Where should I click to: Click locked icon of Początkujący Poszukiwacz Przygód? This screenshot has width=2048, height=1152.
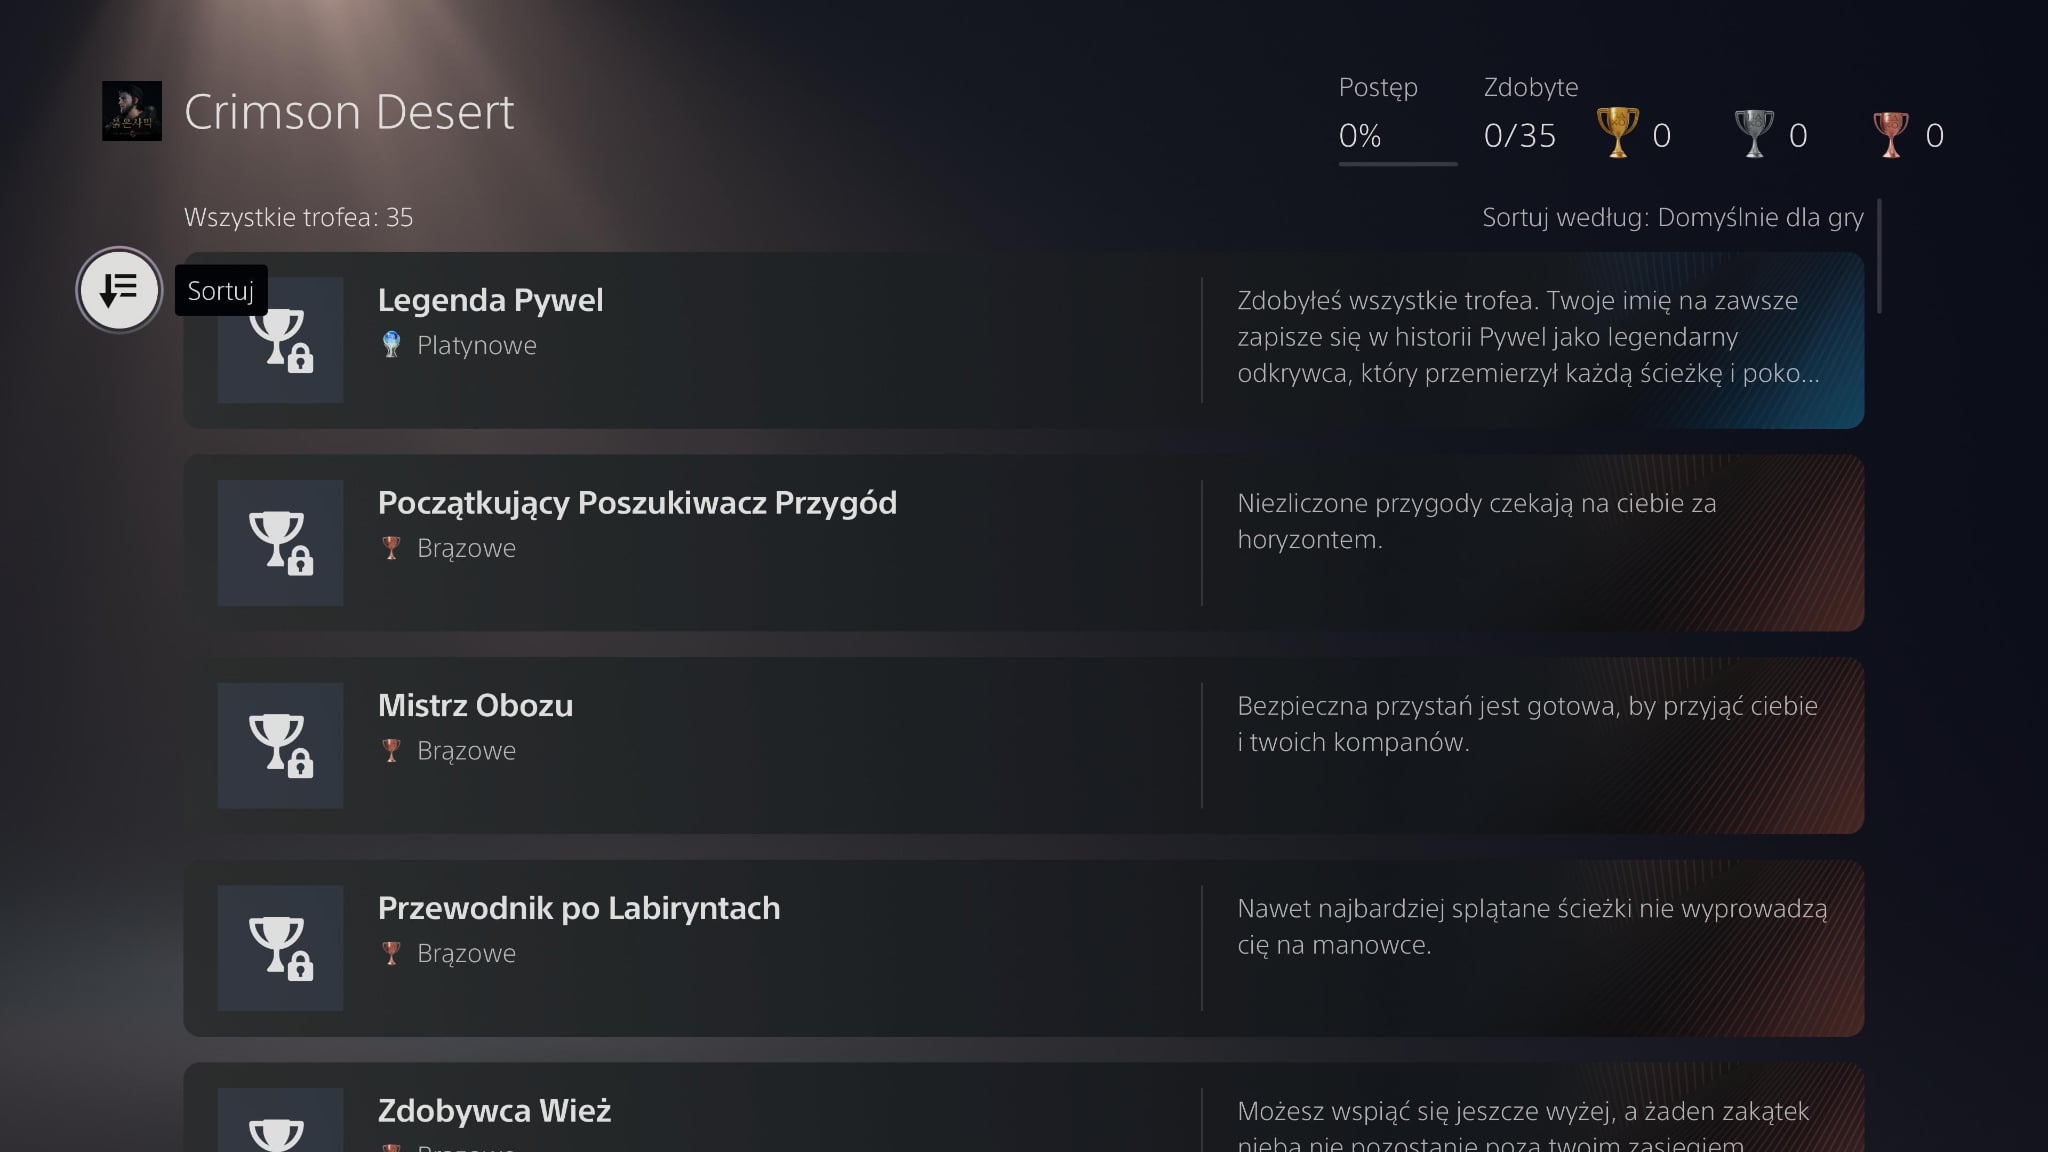[280, 543]
